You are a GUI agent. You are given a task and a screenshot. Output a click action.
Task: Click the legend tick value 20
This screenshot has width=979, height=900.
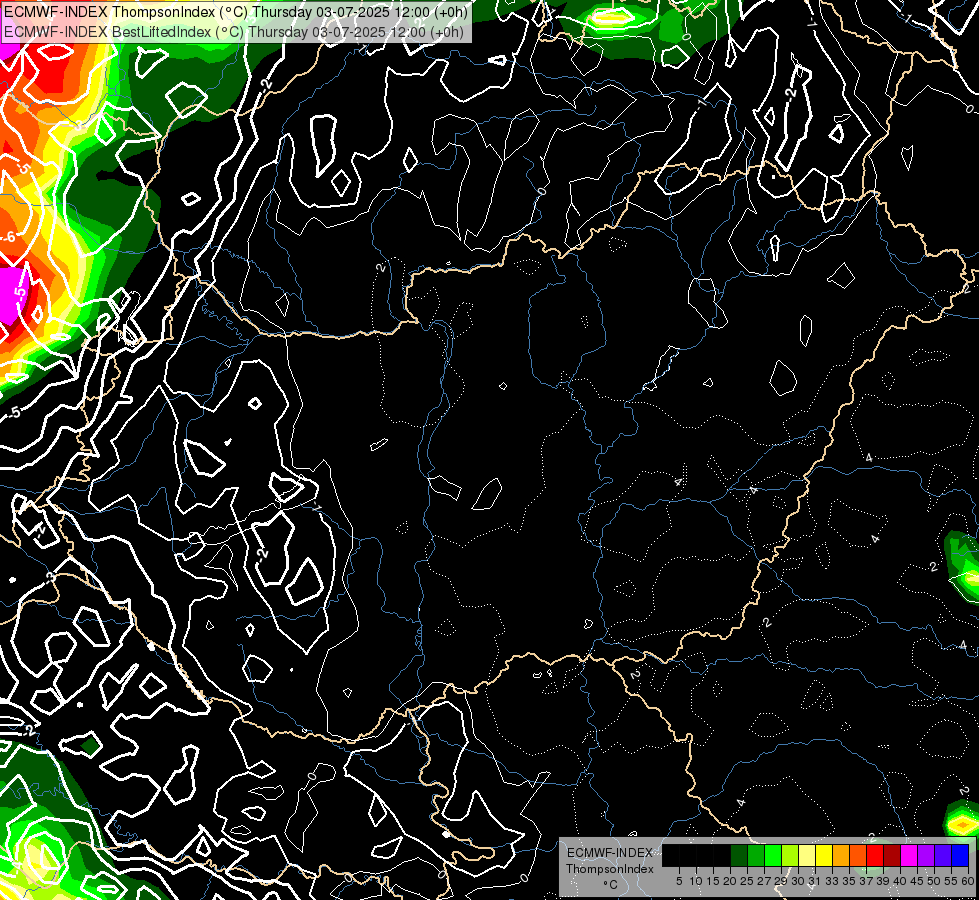tap(730, 881)
